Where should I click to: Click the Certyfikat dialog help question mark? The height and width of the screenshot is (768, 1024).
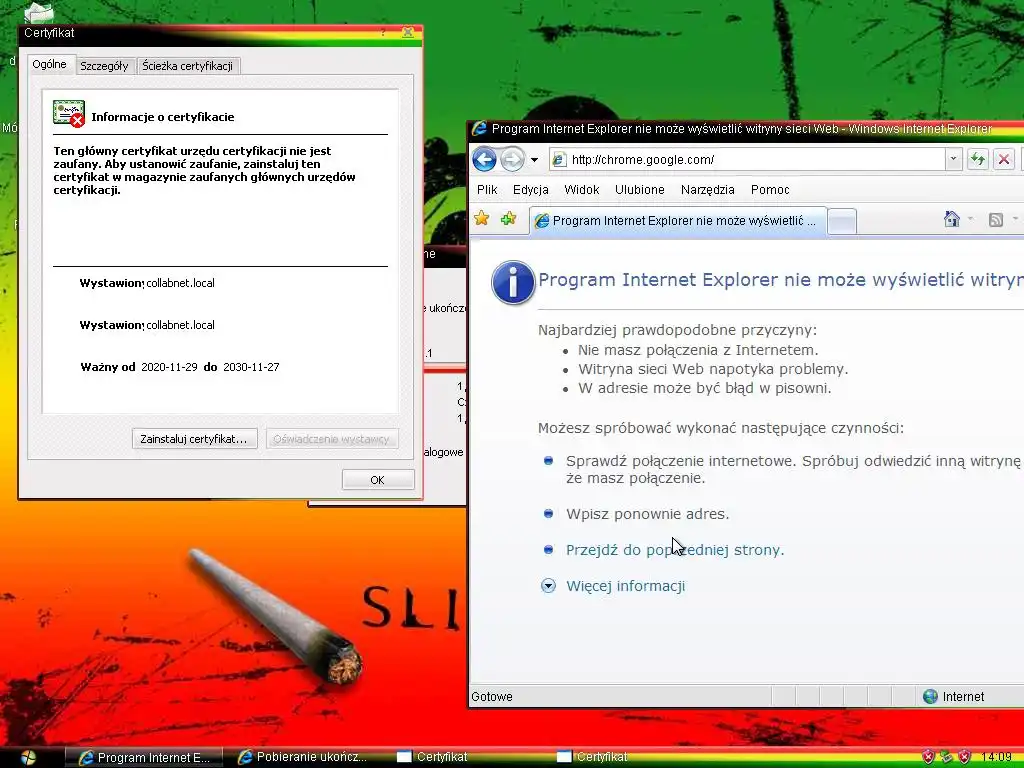383,32
